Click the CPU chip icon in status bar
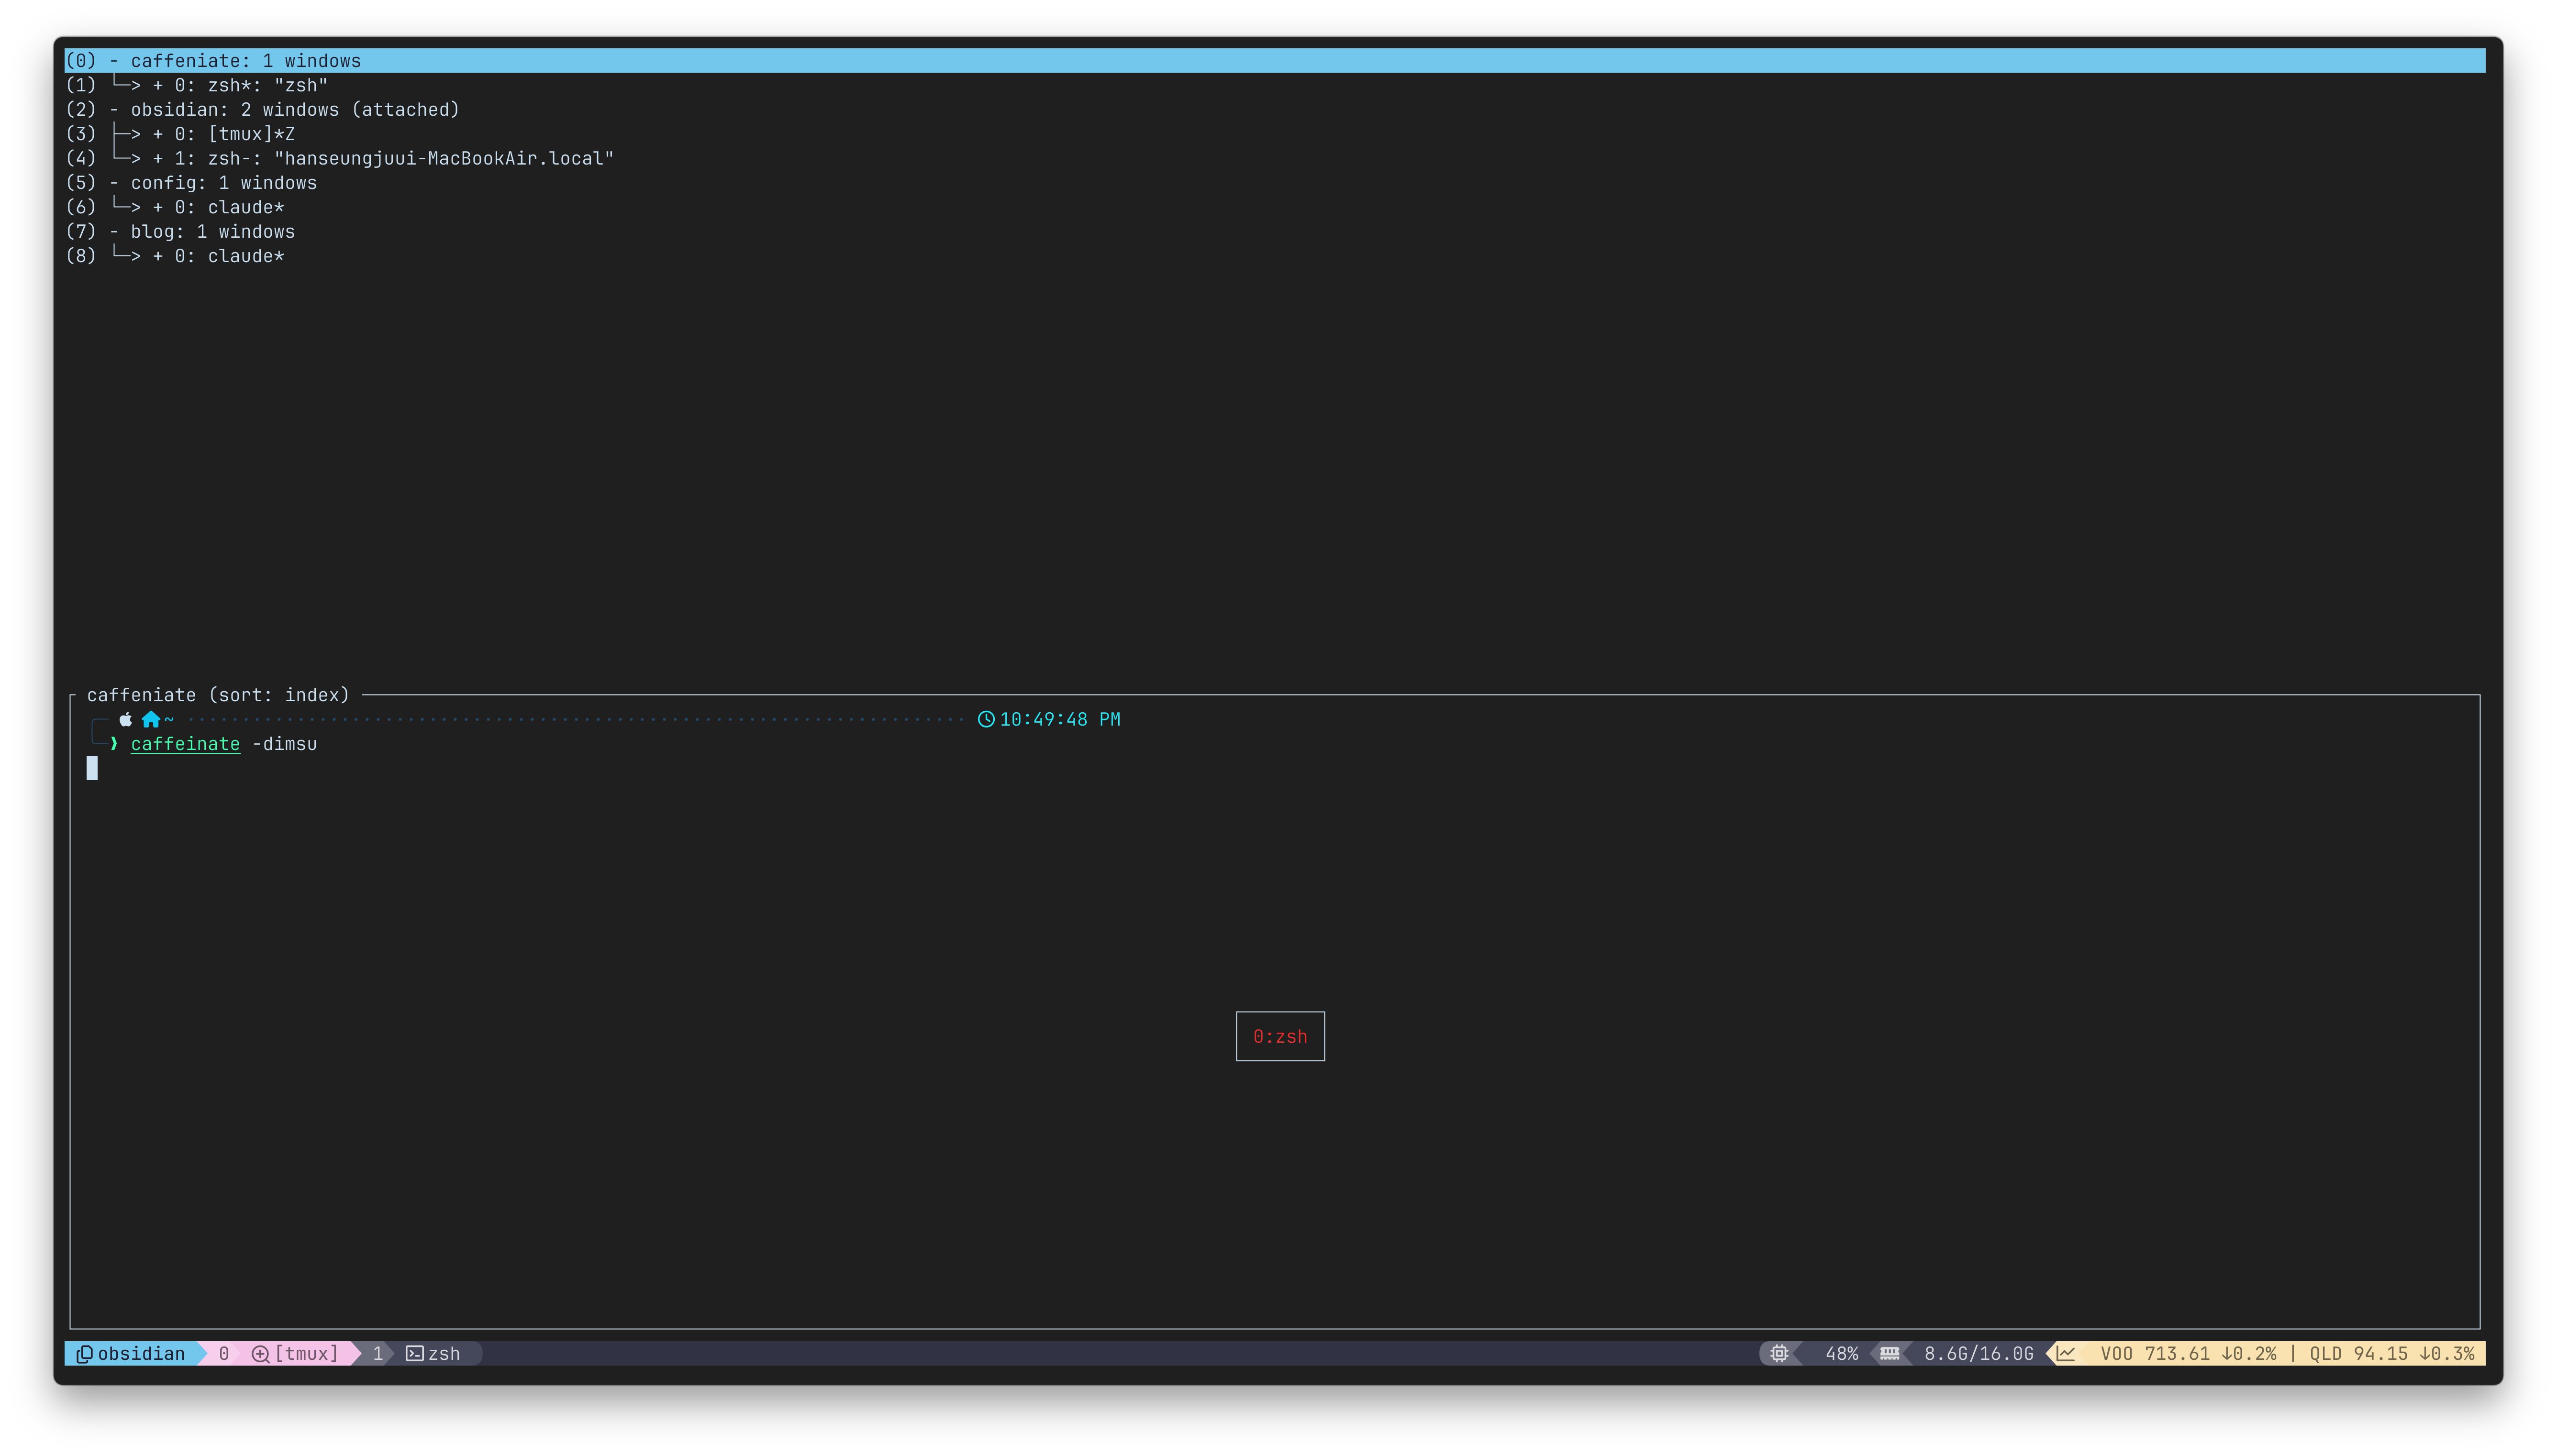This screenshot has width=2557, height=1456. (x=1779, y=1353)
